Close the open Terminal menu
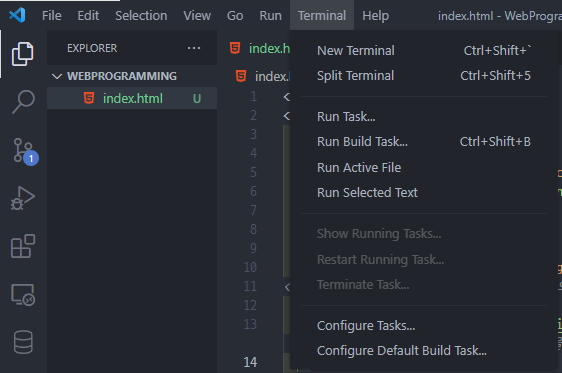Viewport: 562px width, 373px height. click(x=322, y=16)
